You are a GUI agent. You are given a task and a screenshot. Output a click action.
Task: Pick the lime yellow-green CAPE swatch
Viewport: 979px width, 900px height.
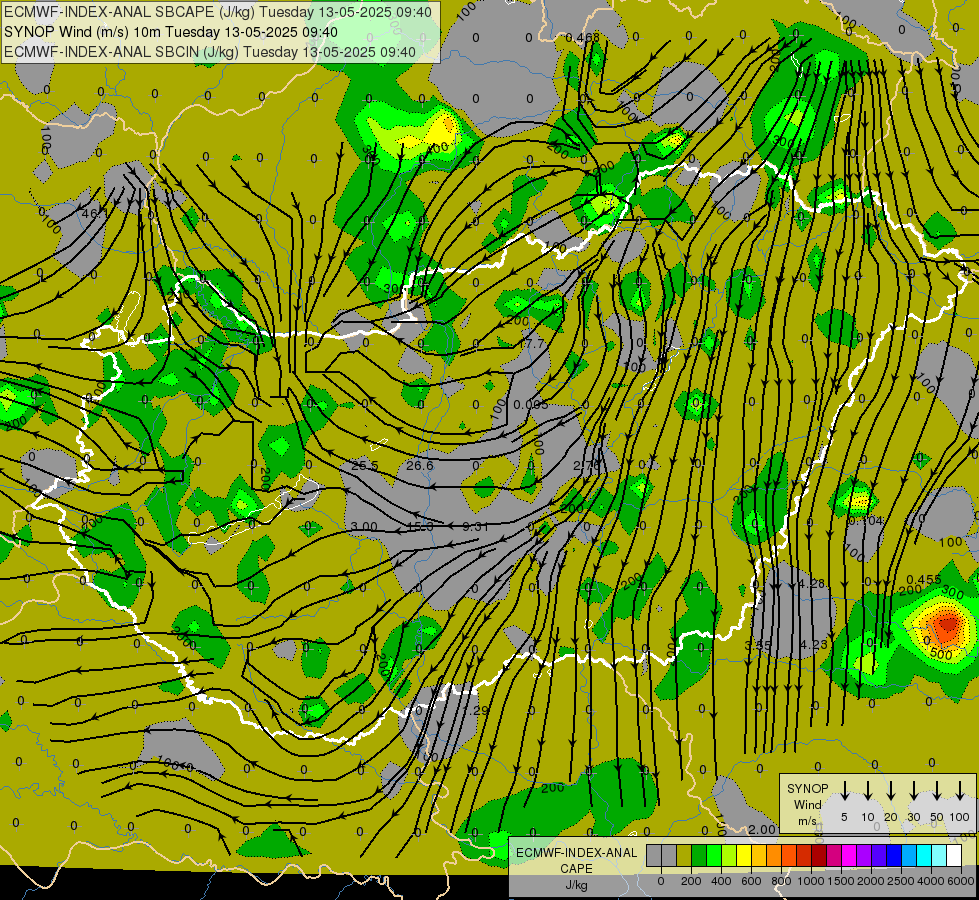point(729,855)
